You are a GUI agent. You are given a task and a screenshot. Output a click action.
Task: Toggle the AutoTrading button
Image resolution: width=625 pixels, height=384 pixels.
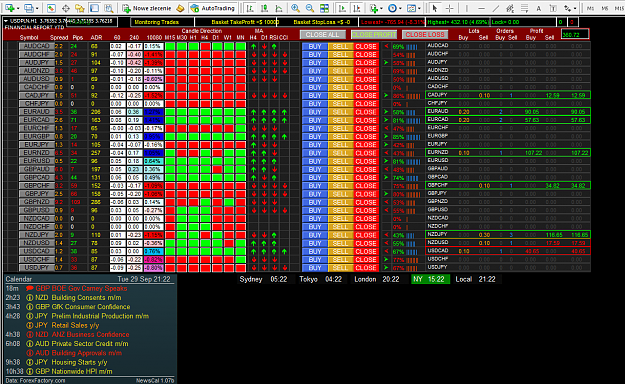[x=213, y=8]
